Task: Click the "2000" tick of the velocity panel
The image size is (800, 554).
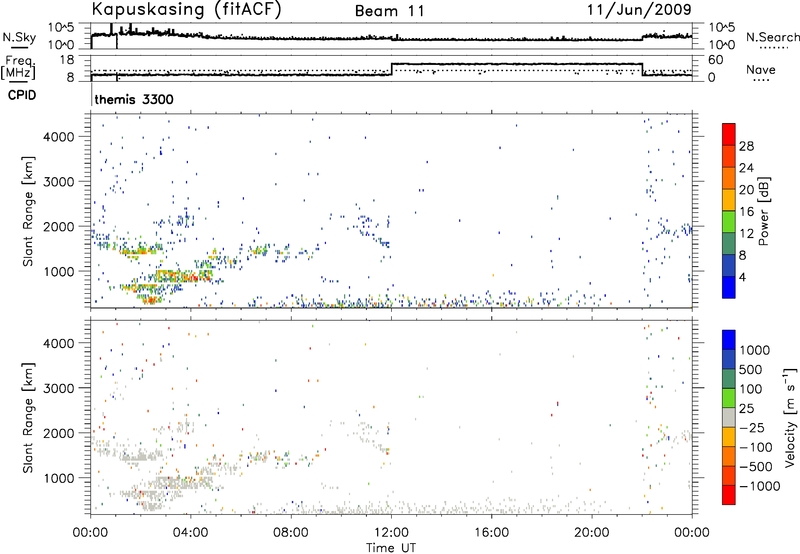Action: [x=58, y=433]
